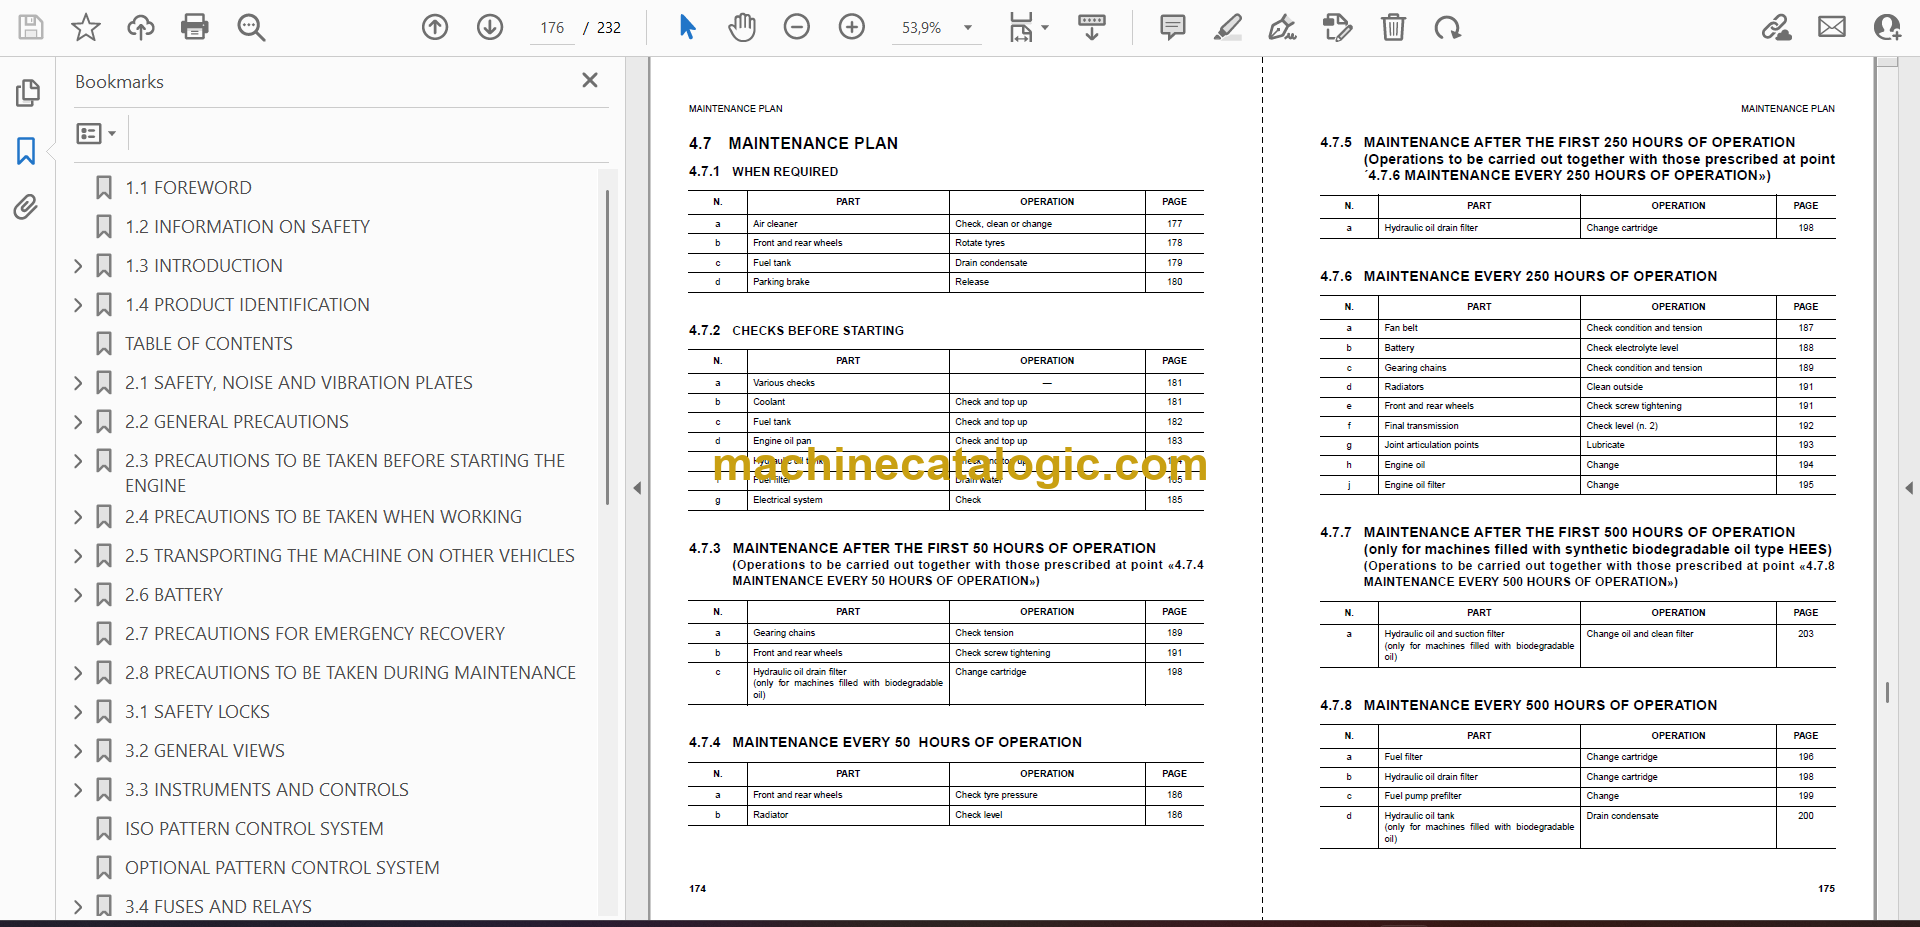Image resolution: width=1920 pixels, height=927 pixels.
Task: Collapse the left navigation pane arrow
Action: tap(637, 488)
